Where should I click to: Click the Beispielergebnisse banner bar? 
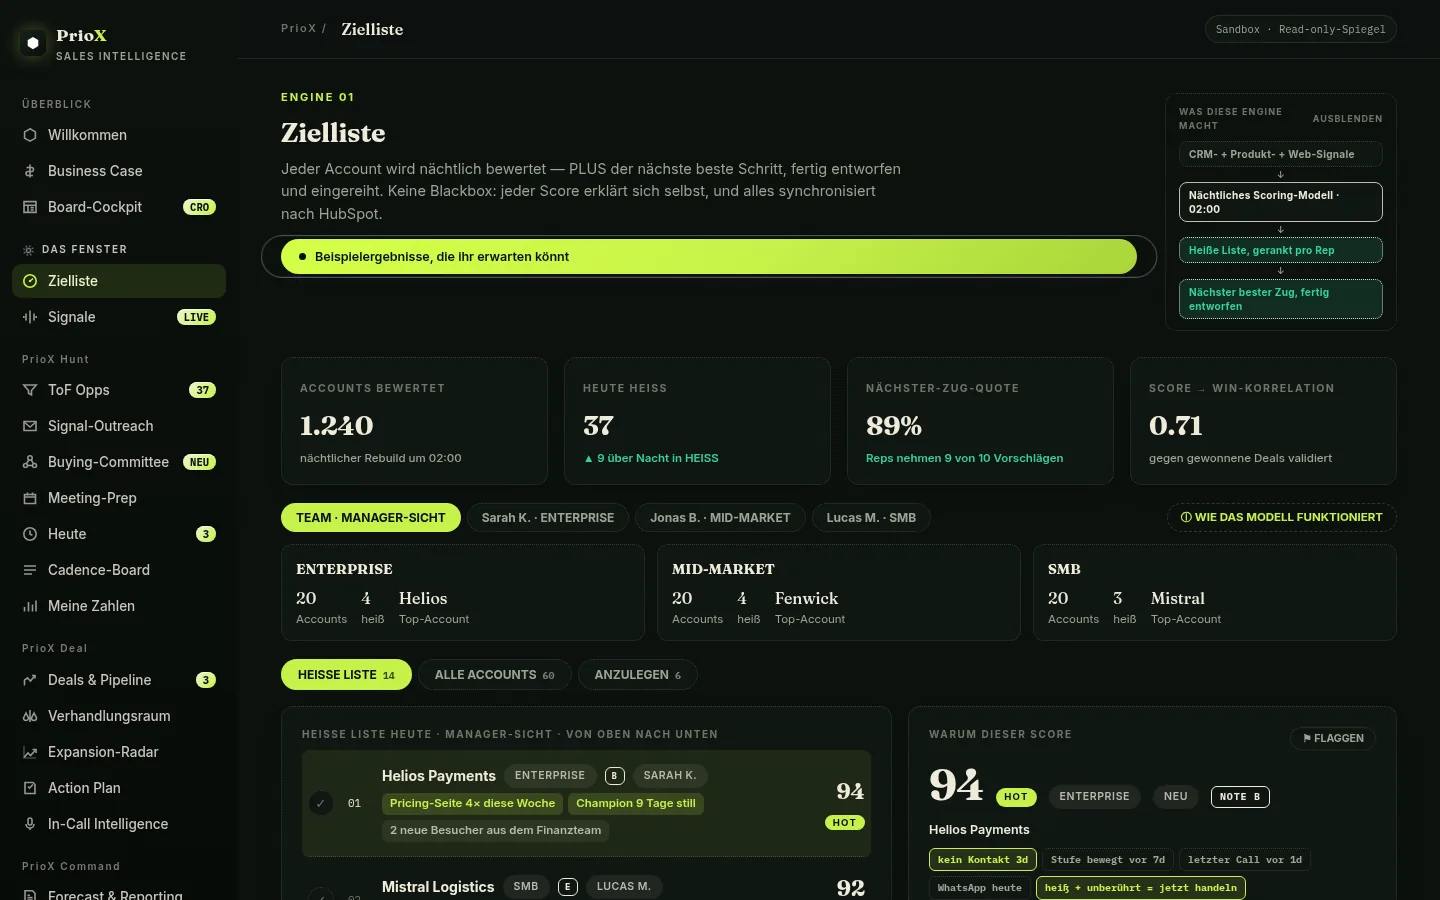[709, 257]
